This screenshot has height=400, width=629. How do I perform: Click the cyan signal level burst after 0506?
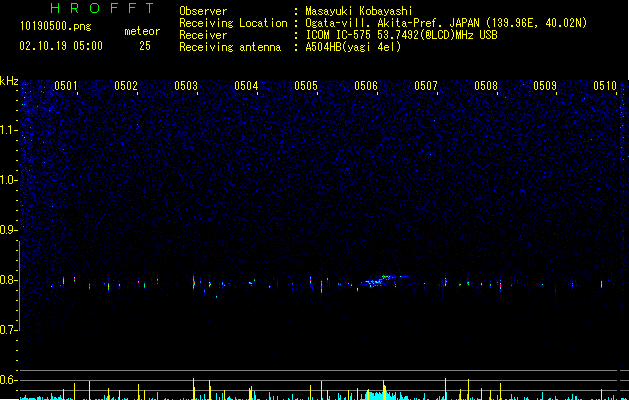point(380,394)
